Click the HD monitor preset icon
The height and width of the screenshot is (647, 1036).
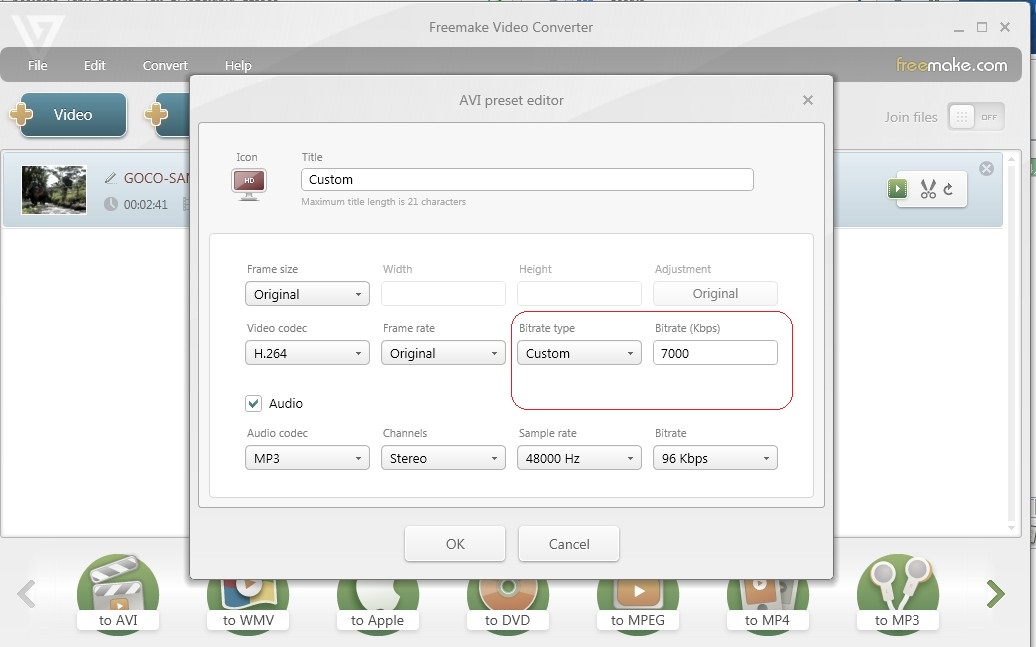(248, 184)
